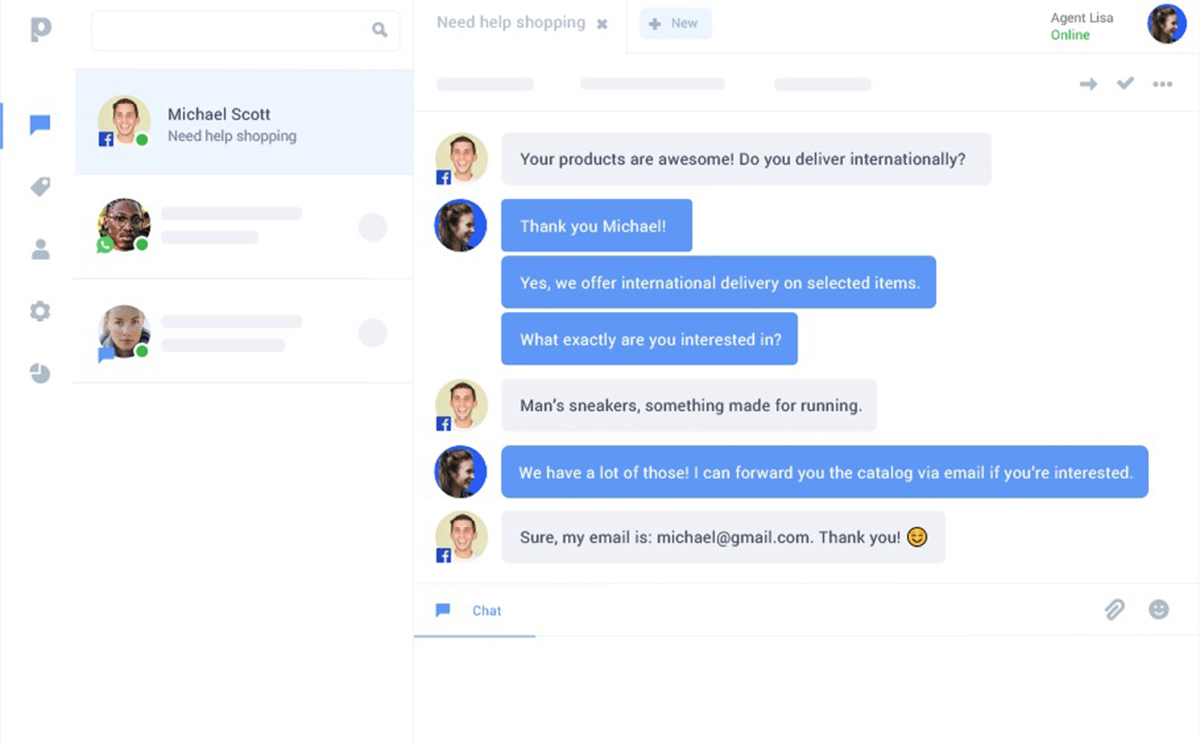Close the Need help shopping tab

pos(602,24)
